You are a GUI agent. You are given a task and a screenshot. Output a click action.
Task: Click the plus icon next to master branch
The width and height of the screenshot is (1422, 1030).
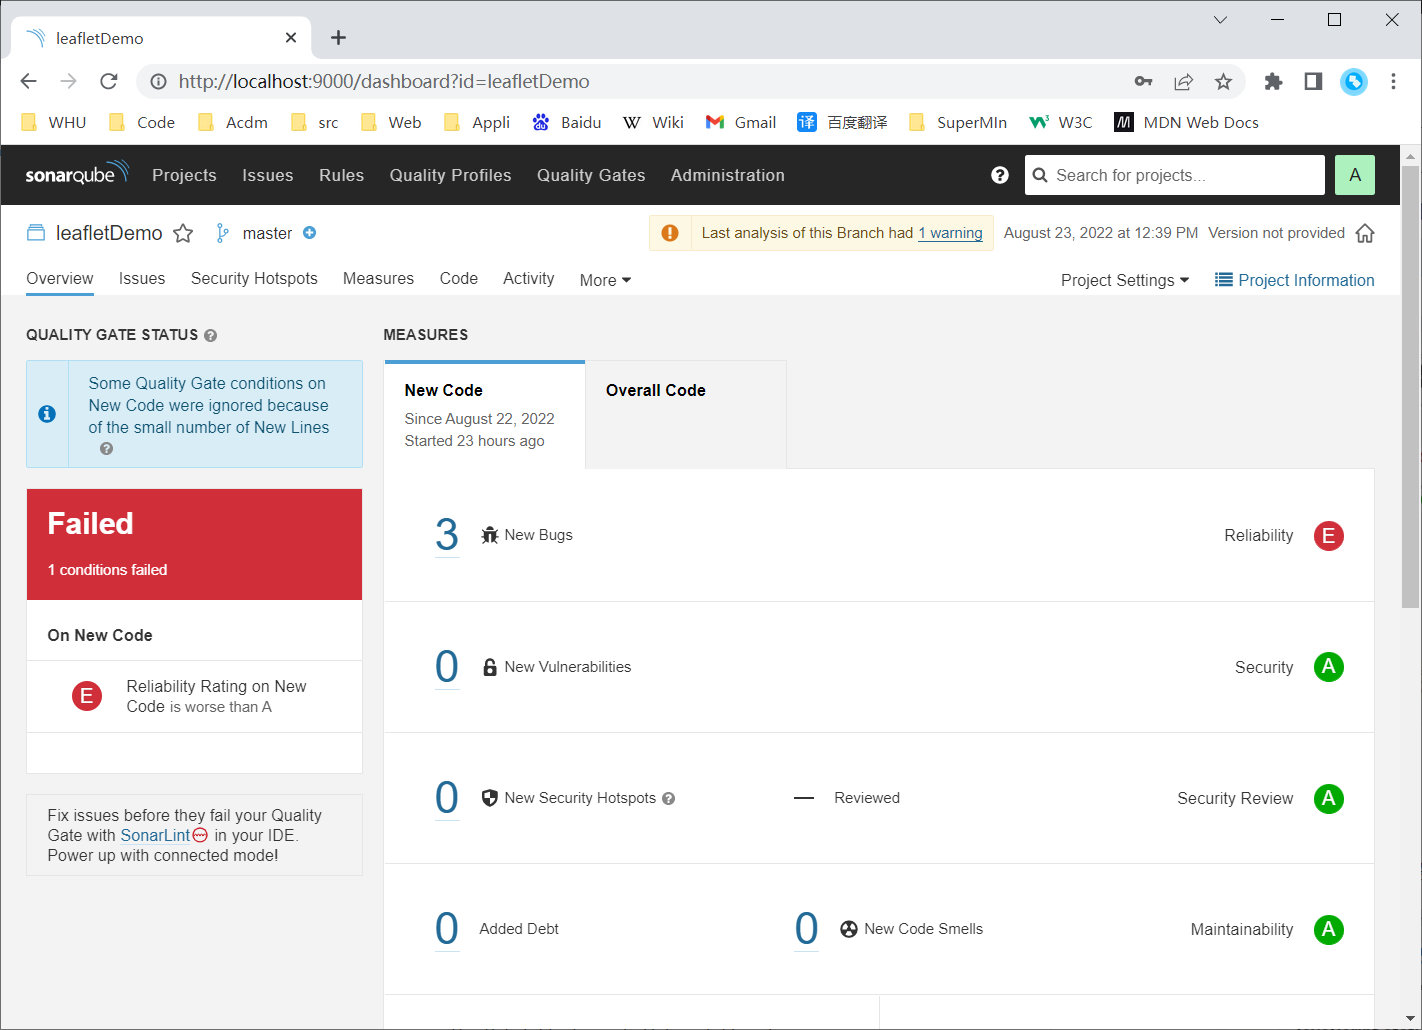pyautogui.click(x=310, y=233)
